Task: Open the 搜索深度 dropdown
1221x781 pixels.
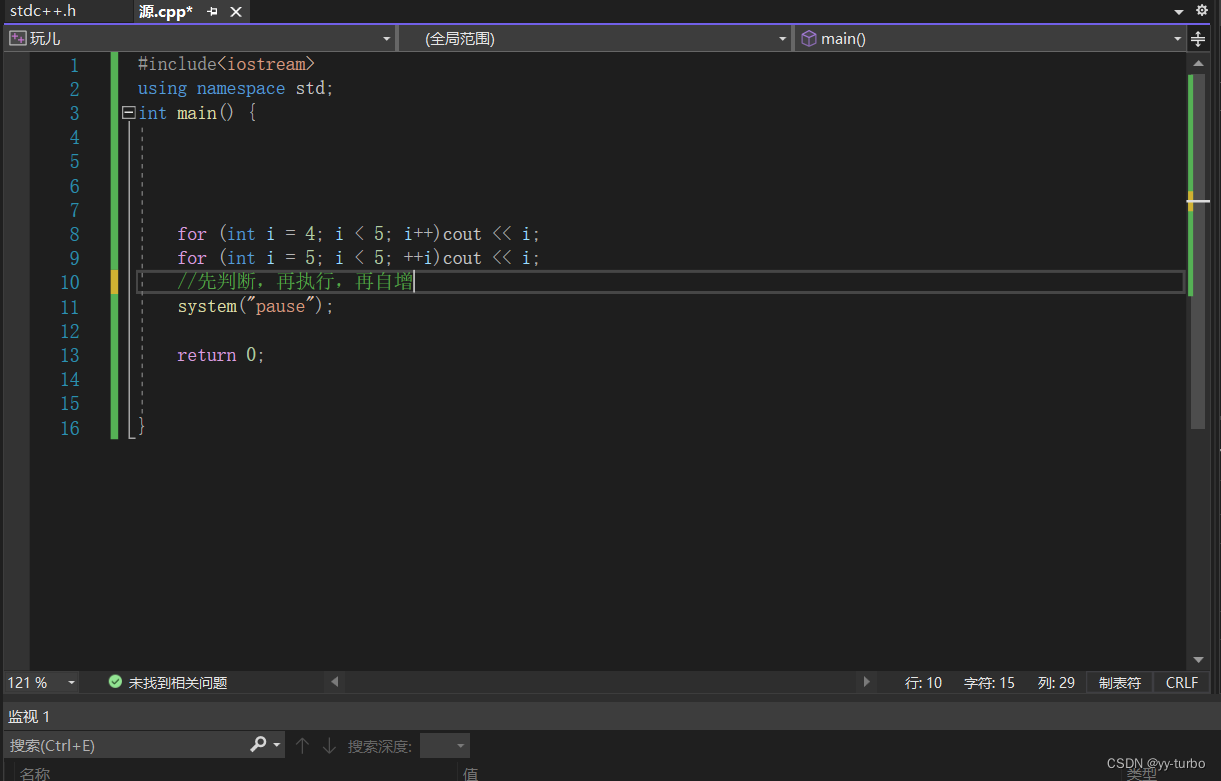Action: tap(445, 746)
